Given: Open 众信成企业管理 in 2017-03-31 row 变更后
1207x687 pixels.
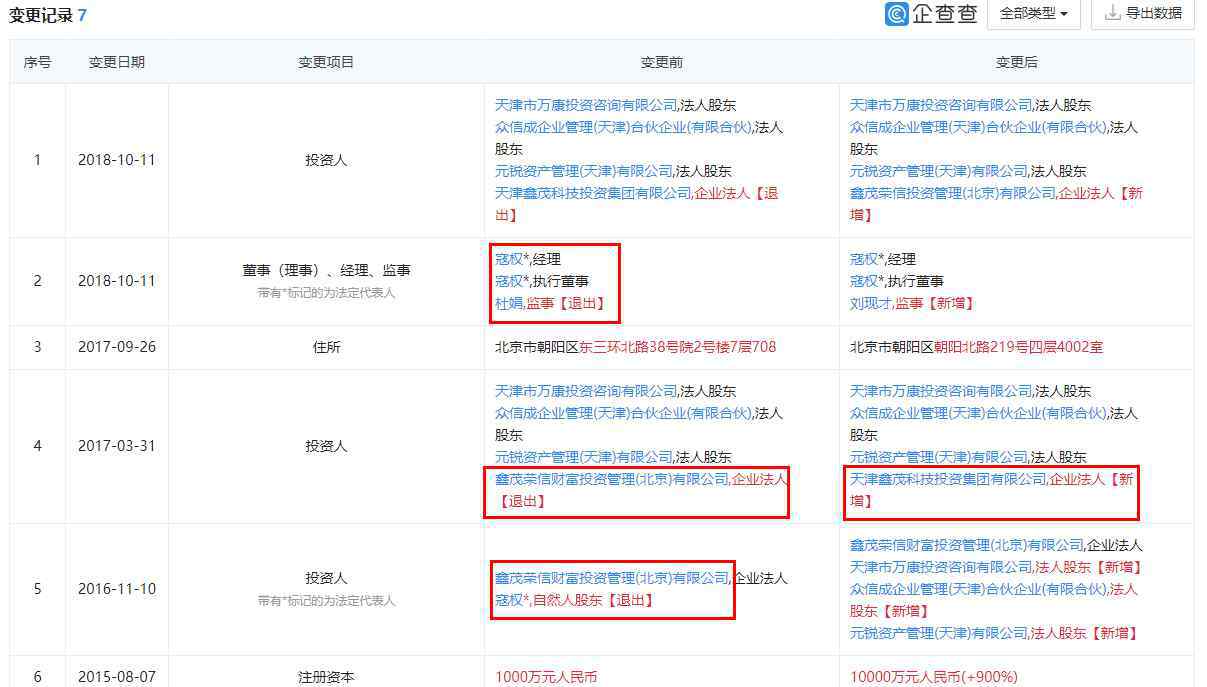Looking at the screenshot, I should [978, 413].
